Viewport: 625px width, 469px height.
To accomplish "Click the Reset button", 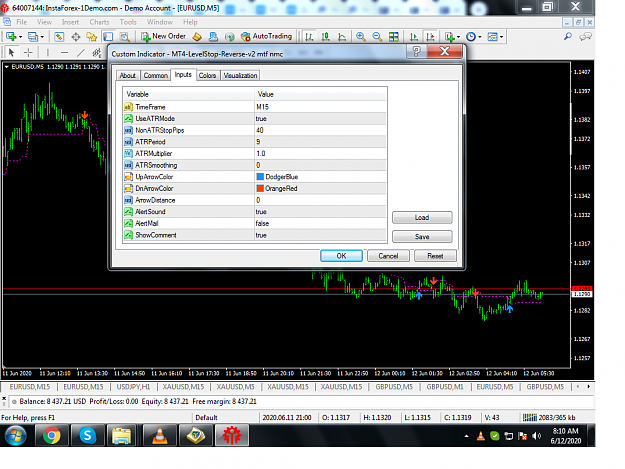I will (x=435, y=256).
